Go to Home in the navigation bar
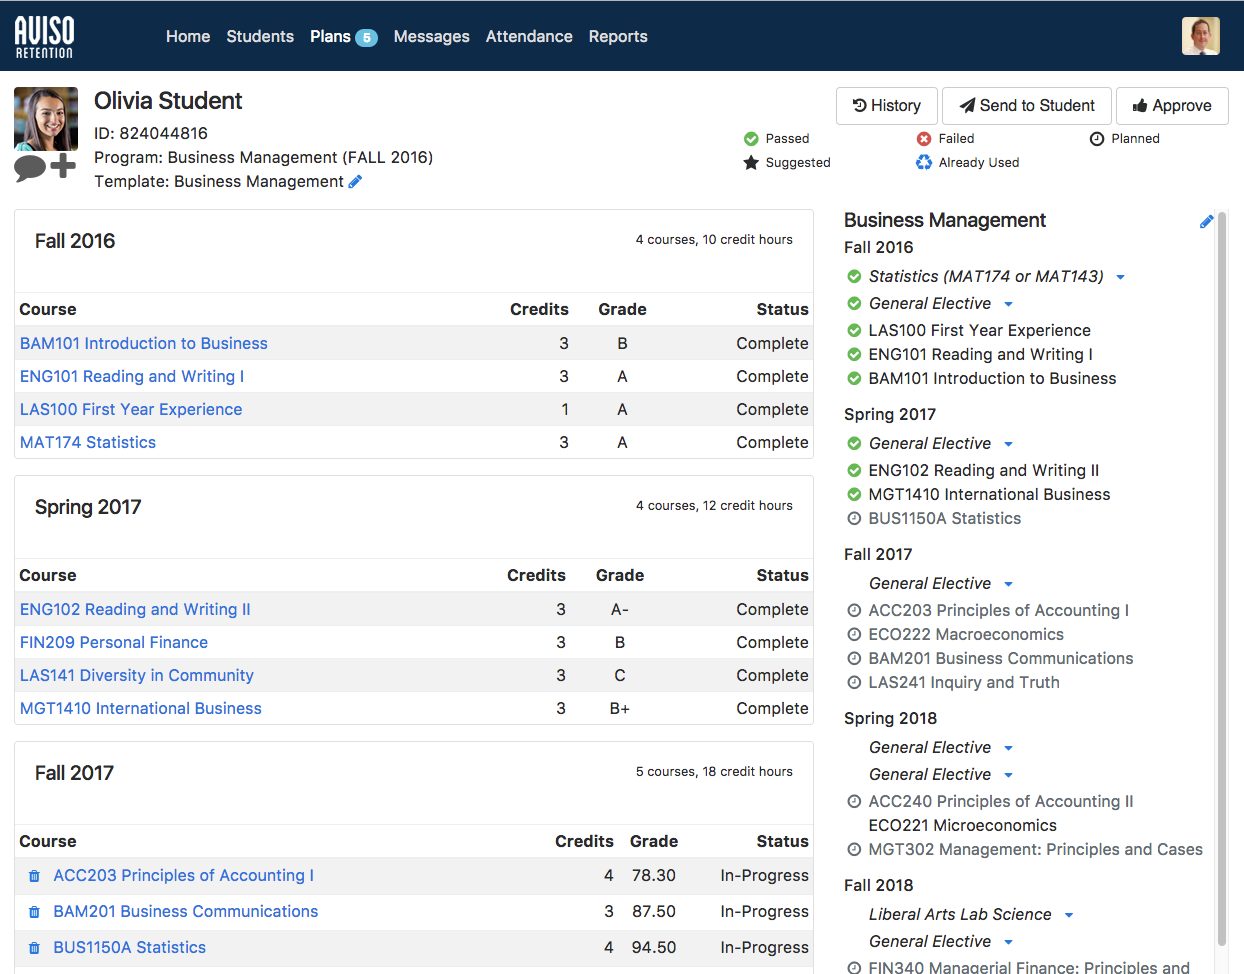The height and width of the screenshot is (974, 1244). click(188, 36)
